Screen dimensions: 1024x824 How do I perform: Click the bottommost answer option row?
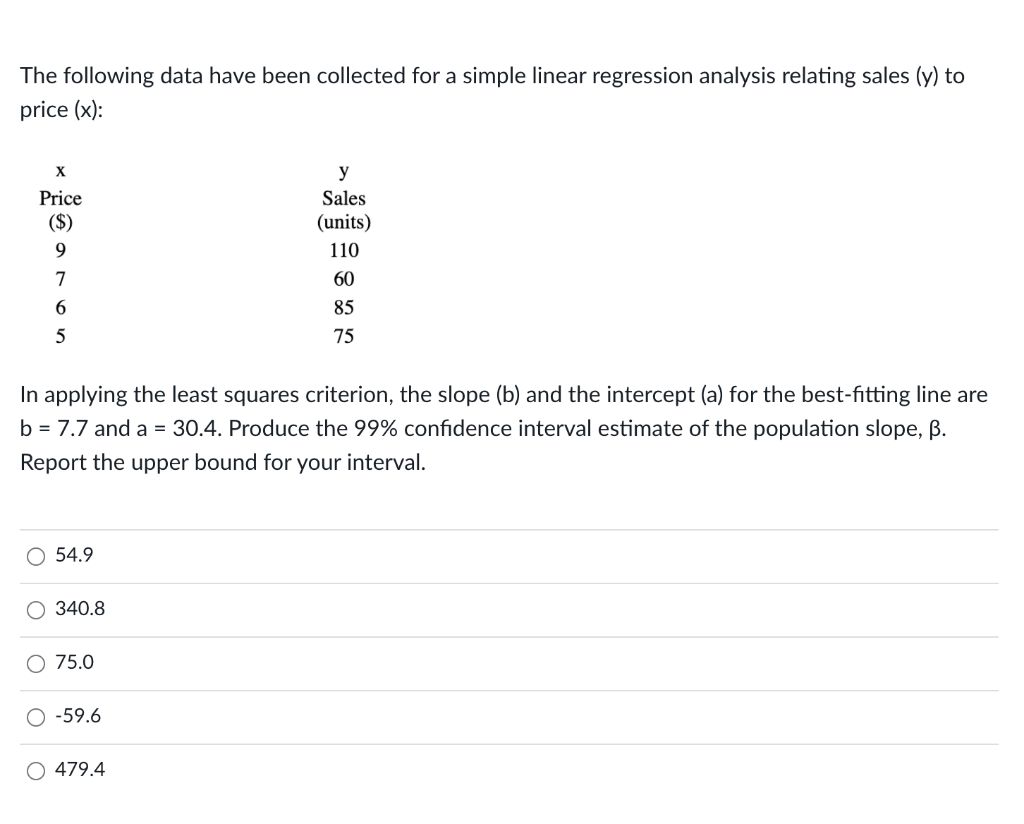coord(500,770)
